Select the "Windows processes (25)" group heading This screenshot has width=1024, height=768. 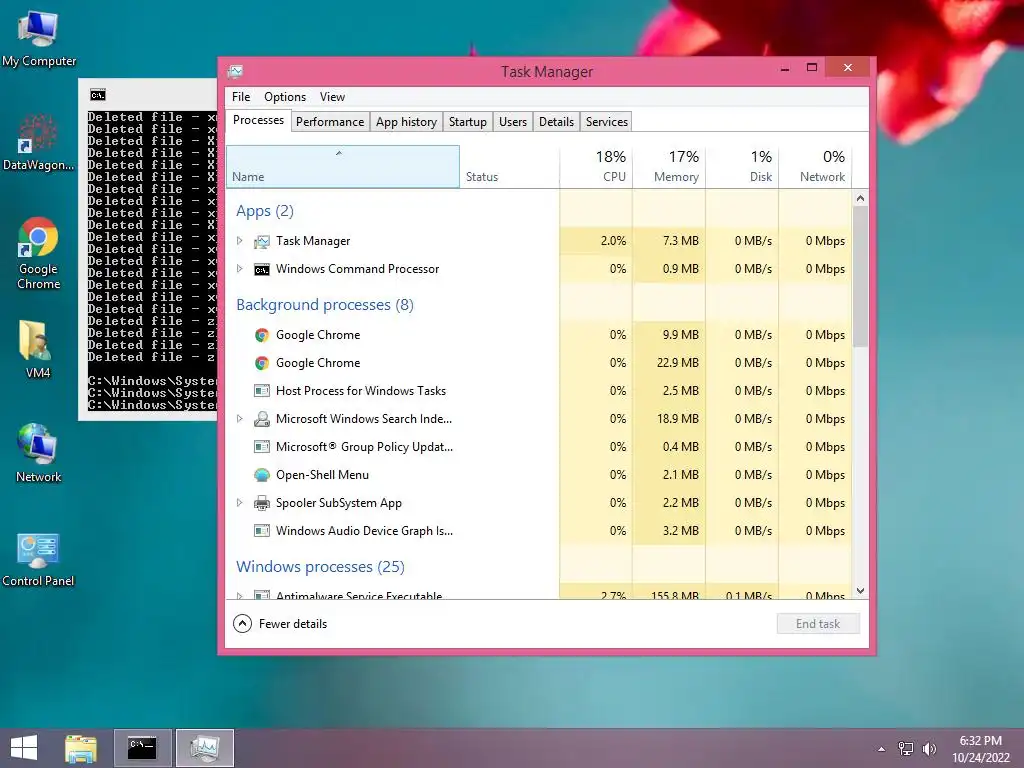tap(320, 567)
